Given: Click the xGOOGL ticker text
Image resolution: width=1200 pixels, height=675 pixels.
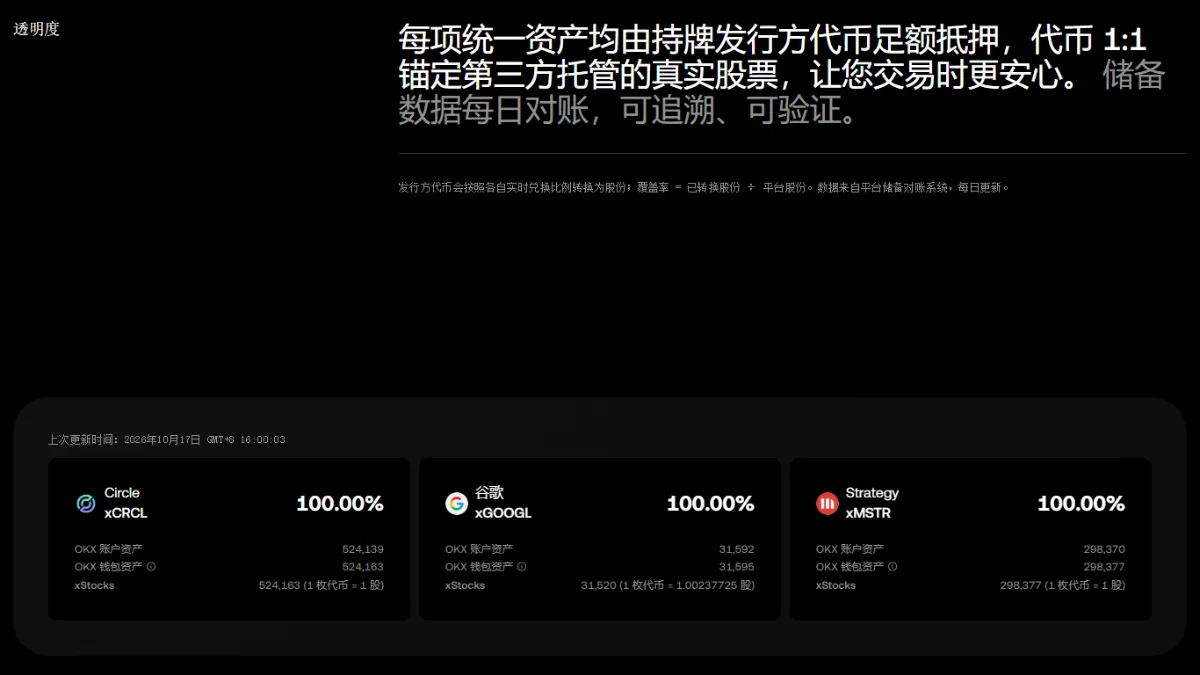Looking at the screenshot, I should click(503, 513).
